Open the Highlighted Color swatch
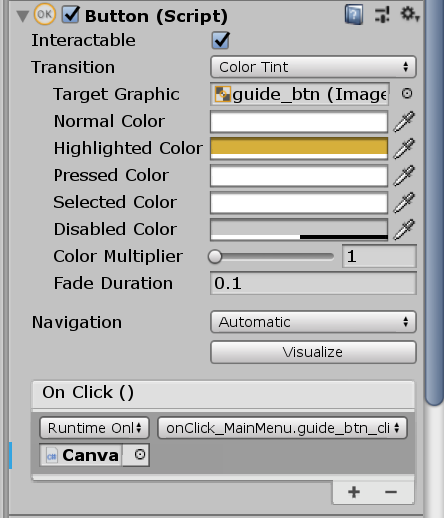Viewport: 444px width, 518px height. tap(299, 148)
